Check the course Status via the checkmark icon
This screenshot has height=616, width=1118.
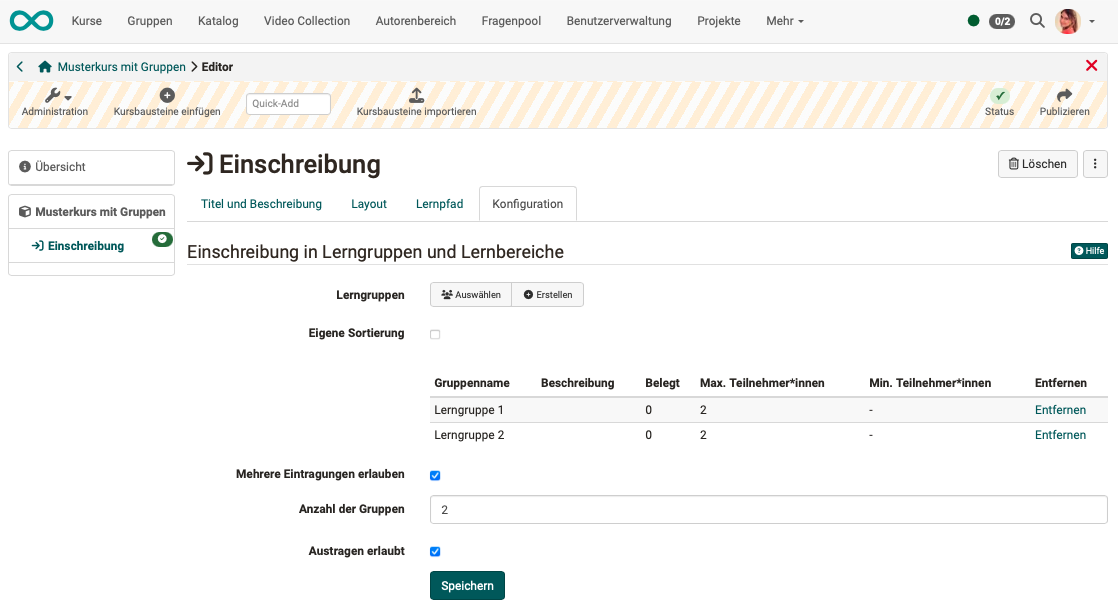coord(999,95)
